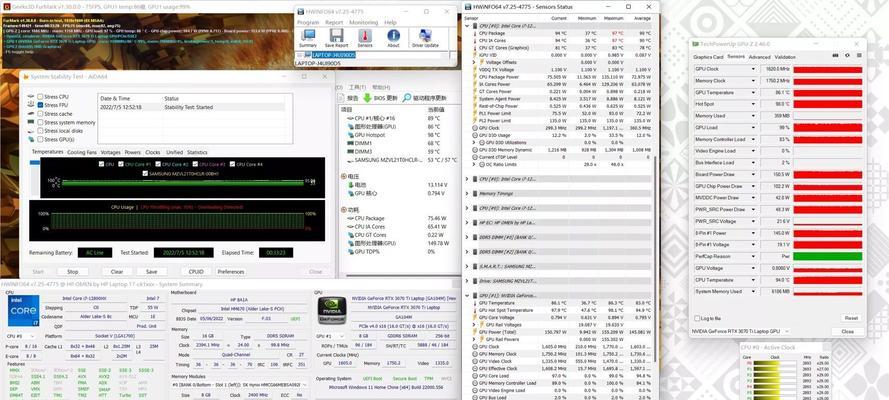Image resolution: width=889 pixels, height=400 pixels.
Task: Click GPU Temperature red graph bar in GPU-Z
Action: coord(828,92)
